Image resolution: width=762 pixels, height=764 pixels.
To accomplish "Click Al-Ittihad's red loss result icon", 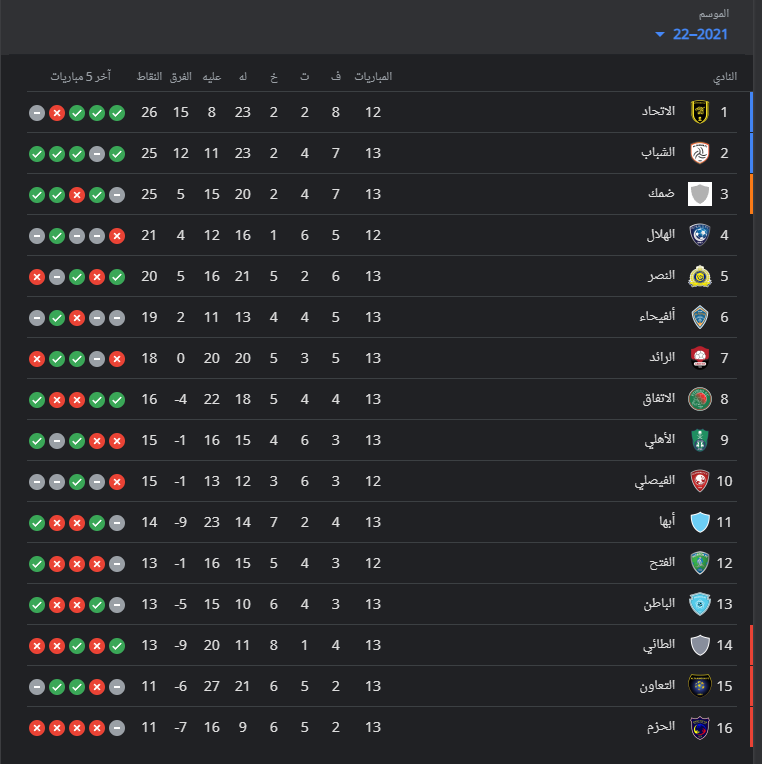I will [57, 113].
